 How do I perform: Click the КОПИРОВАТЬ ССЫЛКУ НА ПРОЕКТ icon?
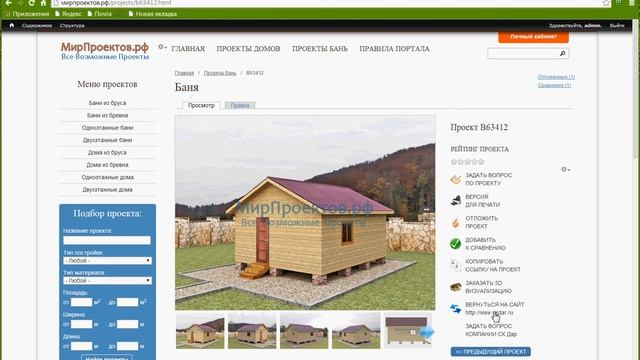tap(456, 265)
